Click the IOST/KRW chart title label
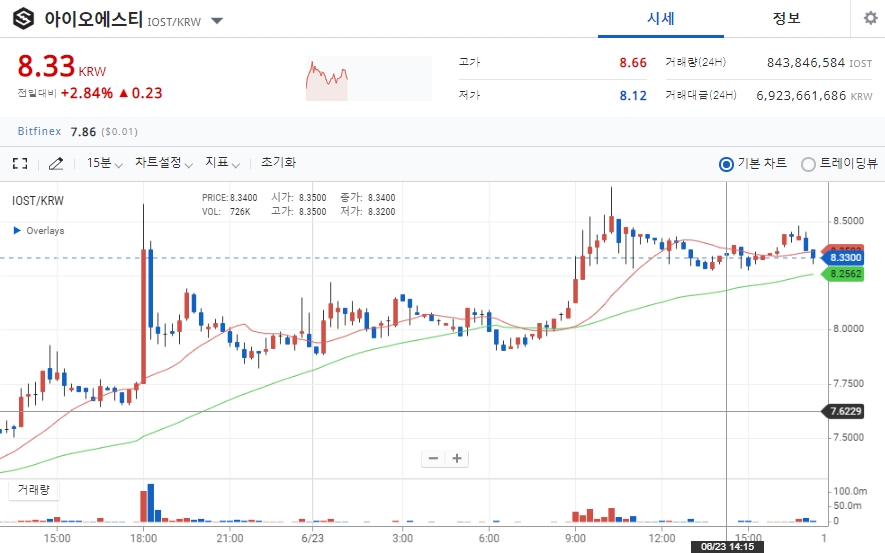The width and height of the screenshot is (885, 553). click(38, 201)
